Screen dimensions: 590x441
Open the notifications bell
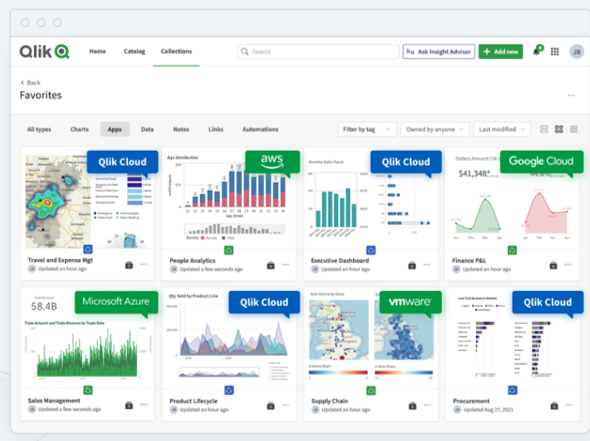537,51
